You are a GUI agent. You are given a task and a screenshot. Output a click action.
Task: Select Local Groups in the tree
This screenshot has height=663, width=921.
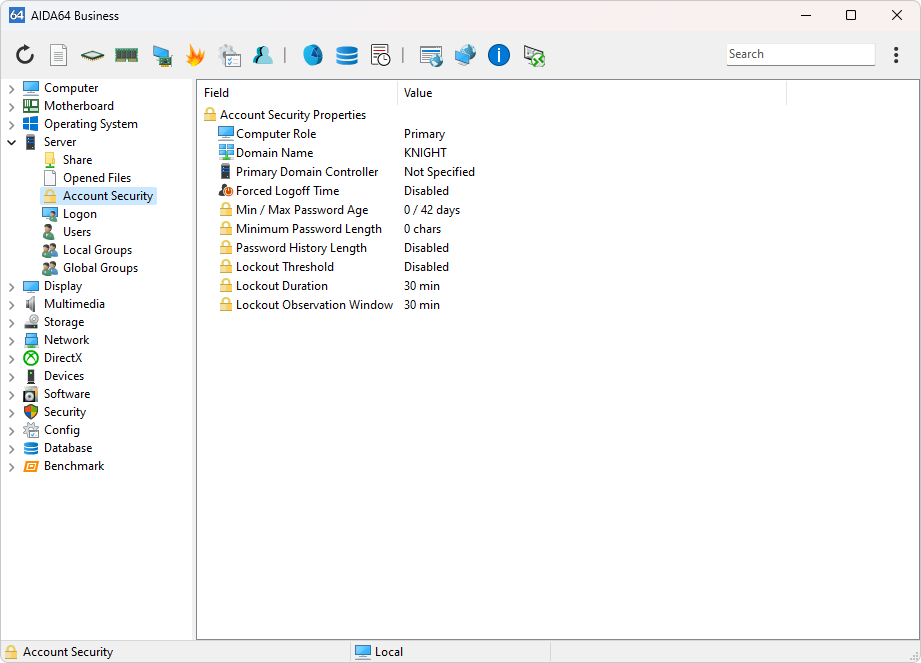[97, 250]
